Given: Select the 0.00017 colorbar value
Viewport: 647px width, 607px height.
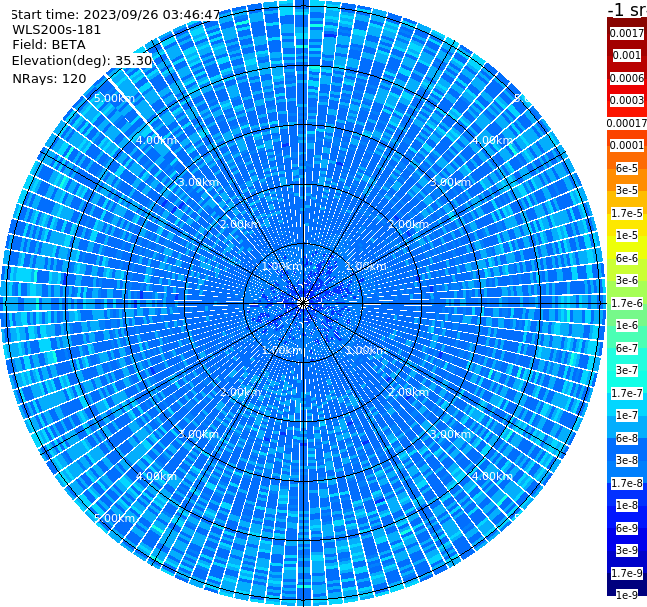Looking at the screenshot, I should click(627, 123).
